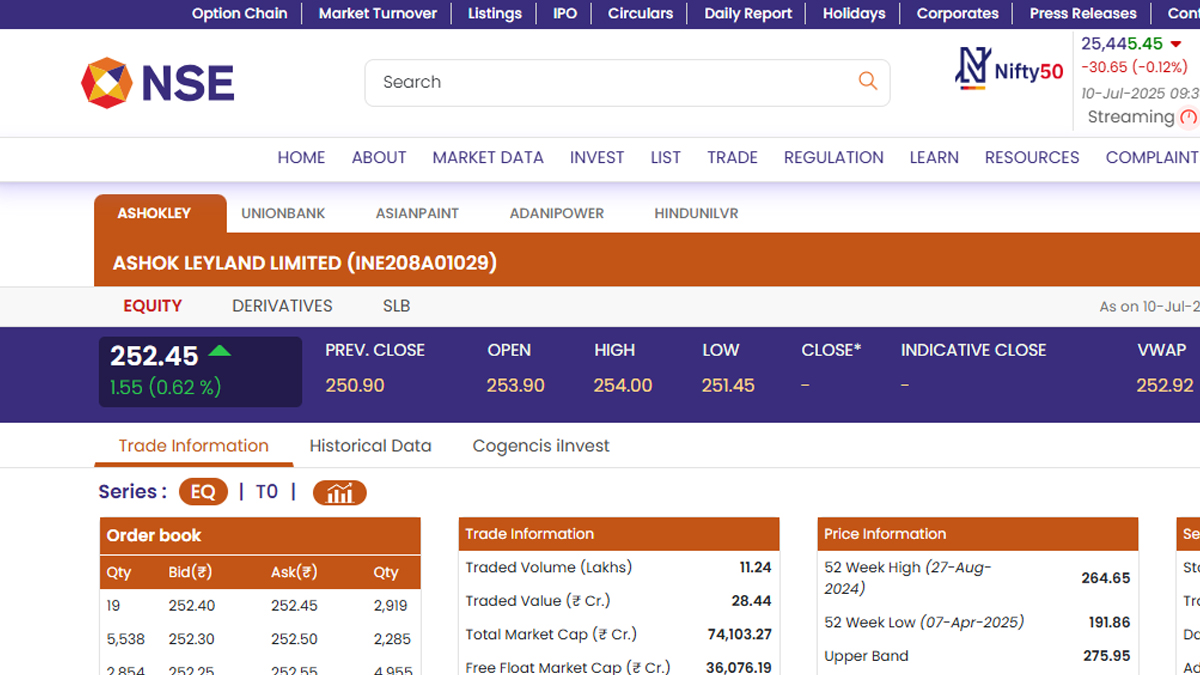The image size is (1200, 675).
Task: Click Free Float Market Cap value 36,076.19
Action: [739, 668]
